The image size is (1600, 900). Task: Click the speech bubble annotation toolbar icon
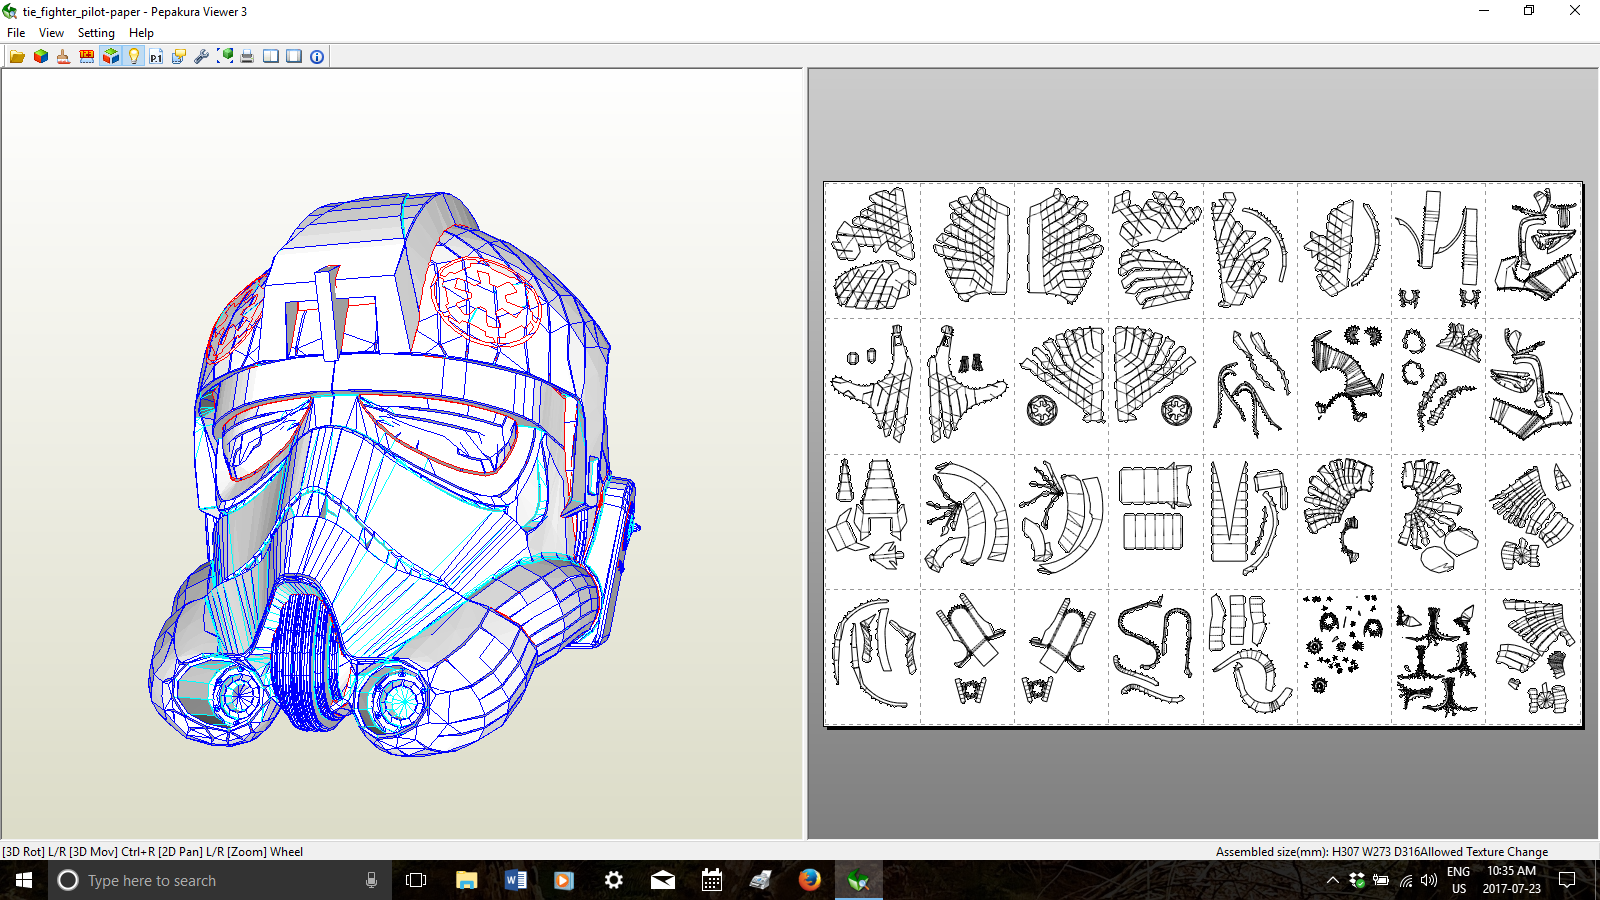[x=179, y=57]
